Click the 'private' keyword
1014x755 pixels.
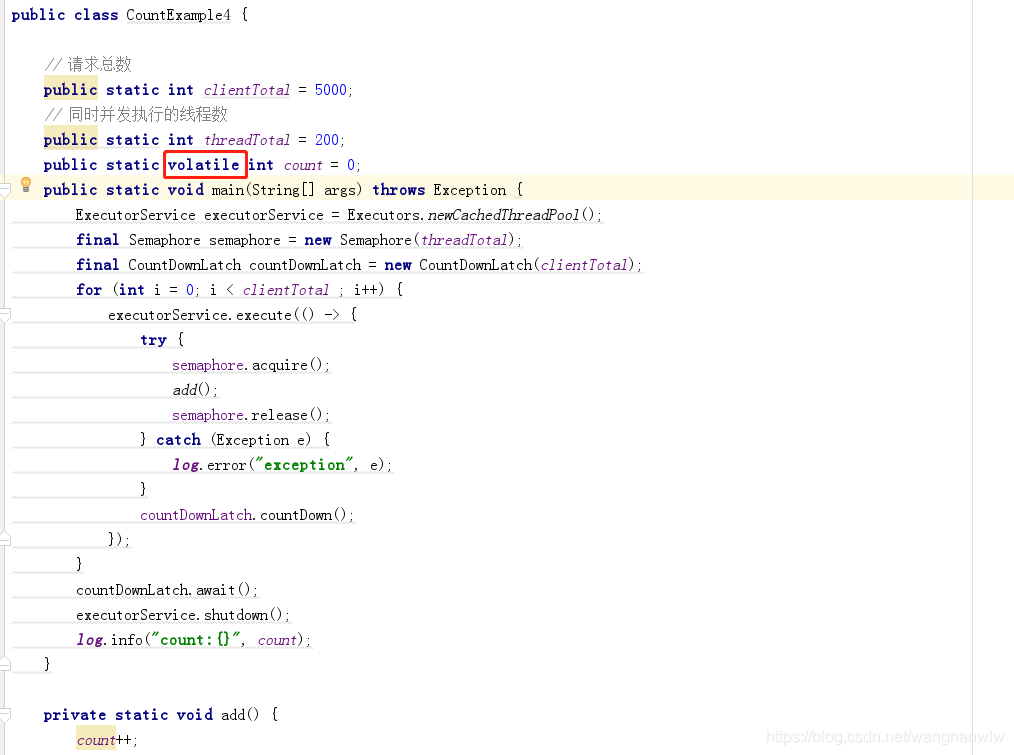[75, 715]
